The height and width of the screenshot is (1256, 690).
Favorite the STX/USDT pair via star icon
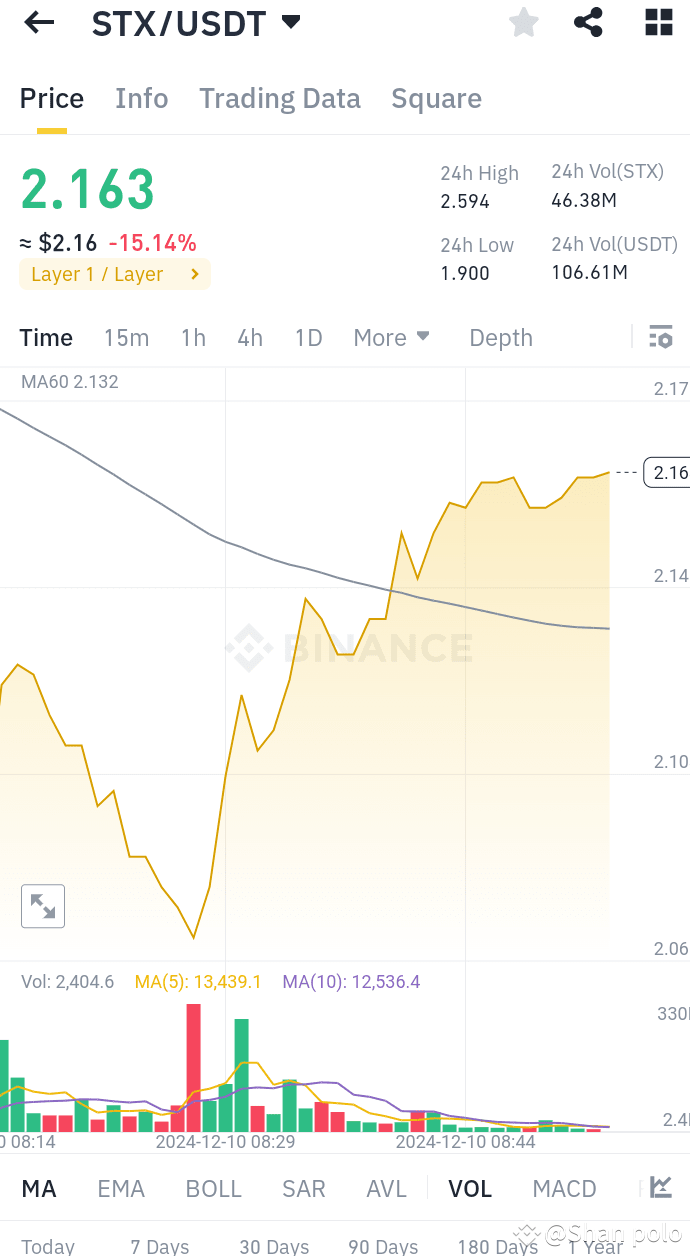coord(523,22)
